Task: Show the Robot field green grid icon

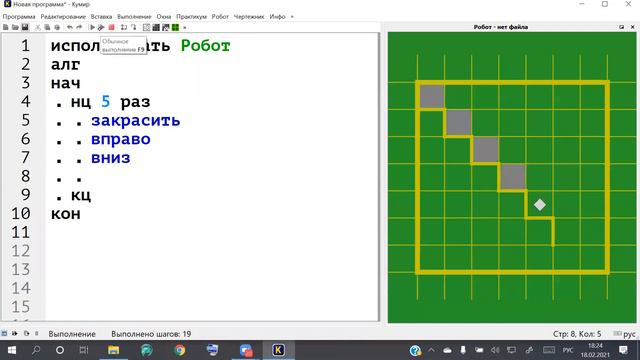Action: coord(176,27)
